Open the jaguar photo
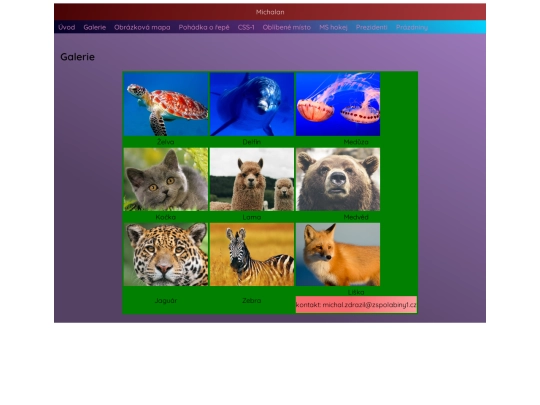The width and height of the screenshot is (540, 405). pos(166,255)
